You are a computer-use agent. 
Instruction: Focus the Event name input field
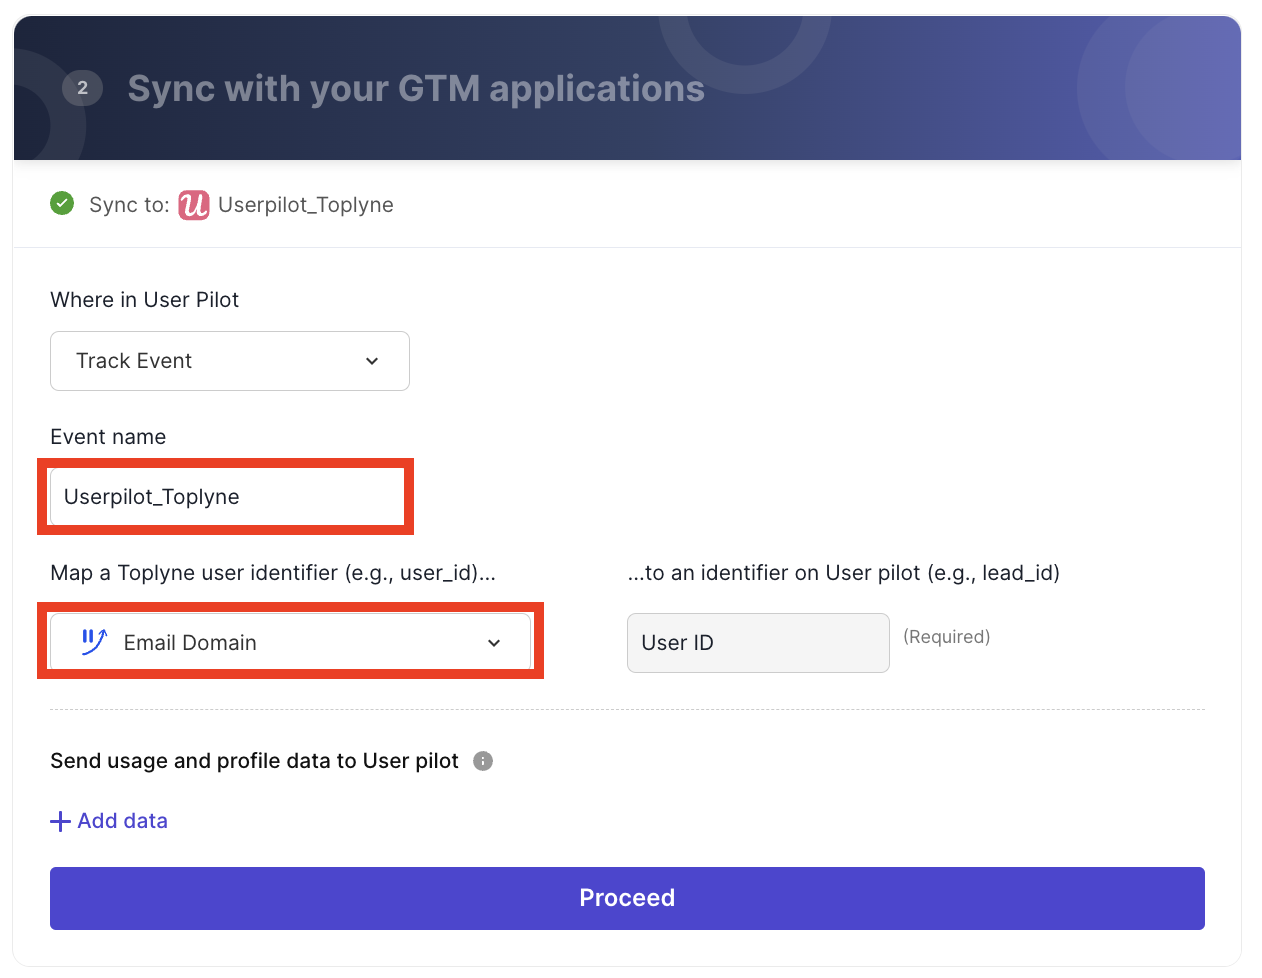227,497
